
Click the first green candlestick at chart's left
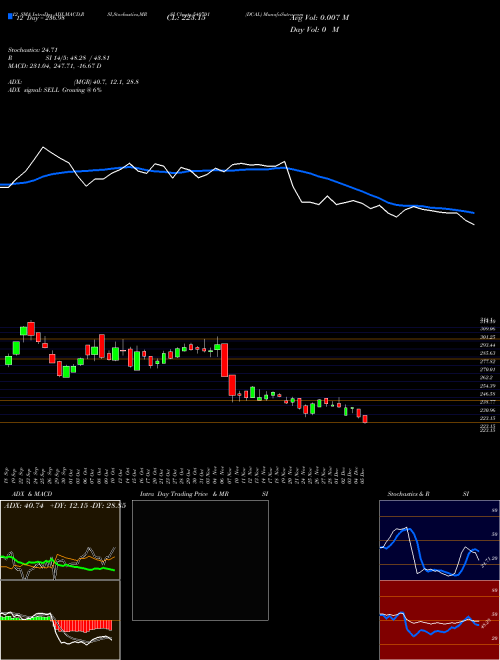point(8,360)
